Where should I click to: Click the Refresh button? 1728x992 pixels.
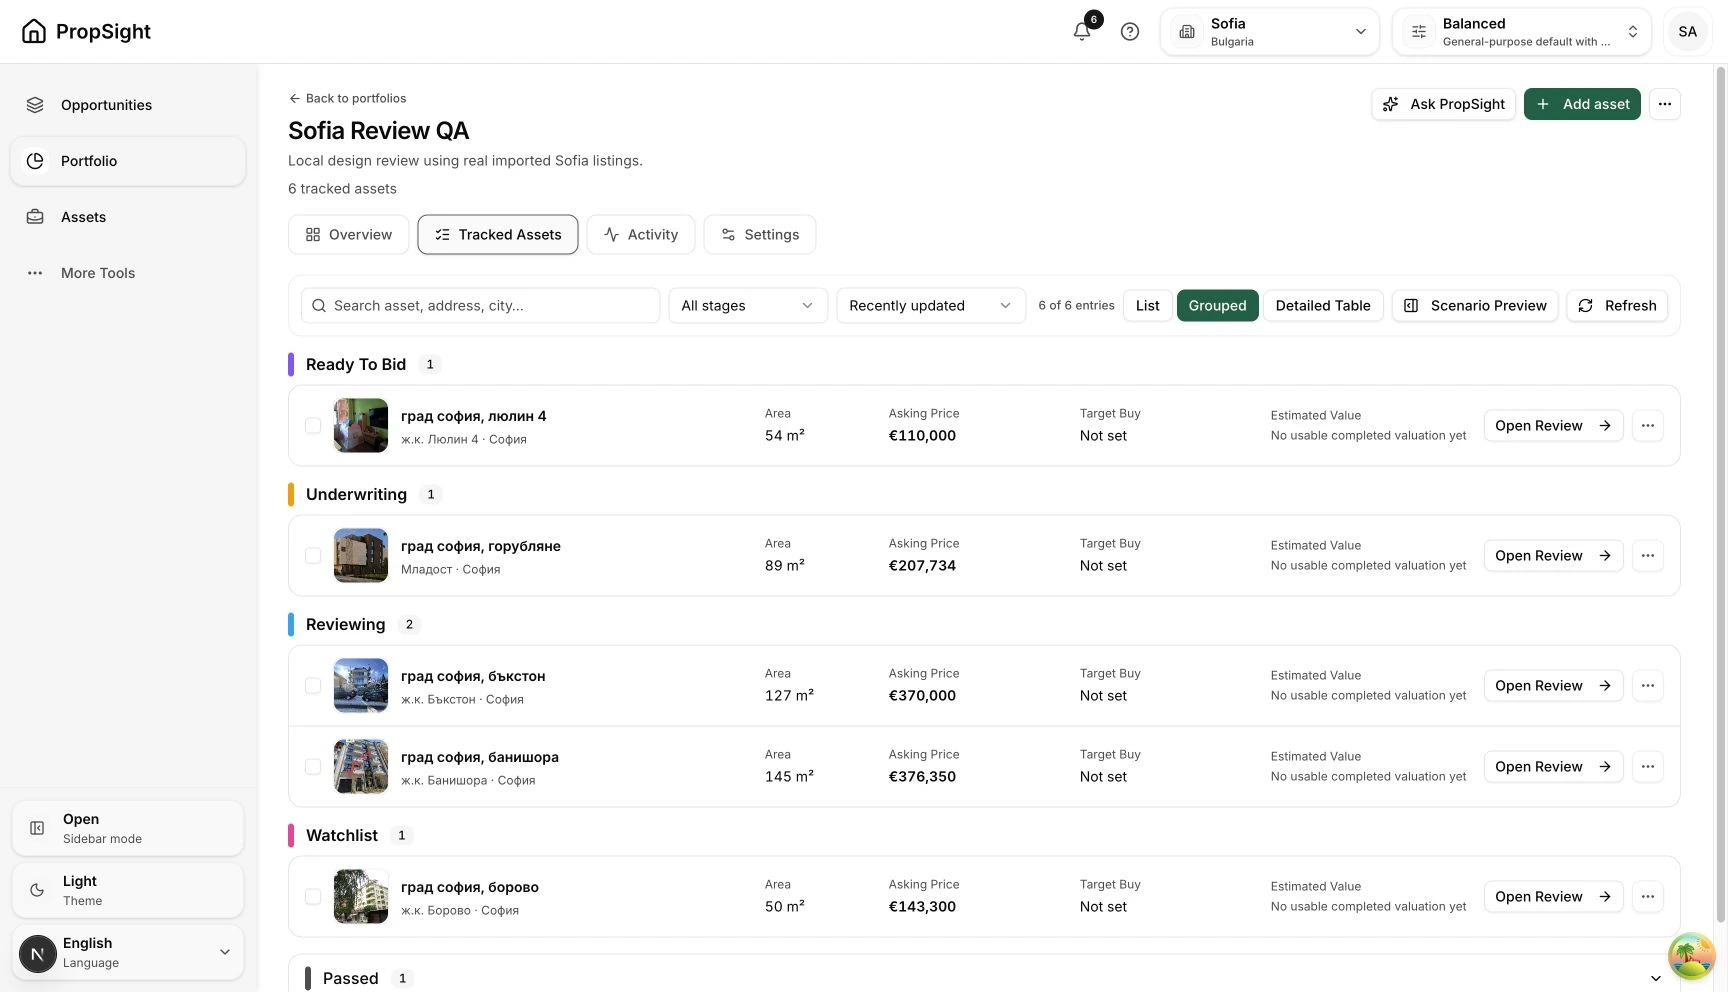pos(1617,306)
